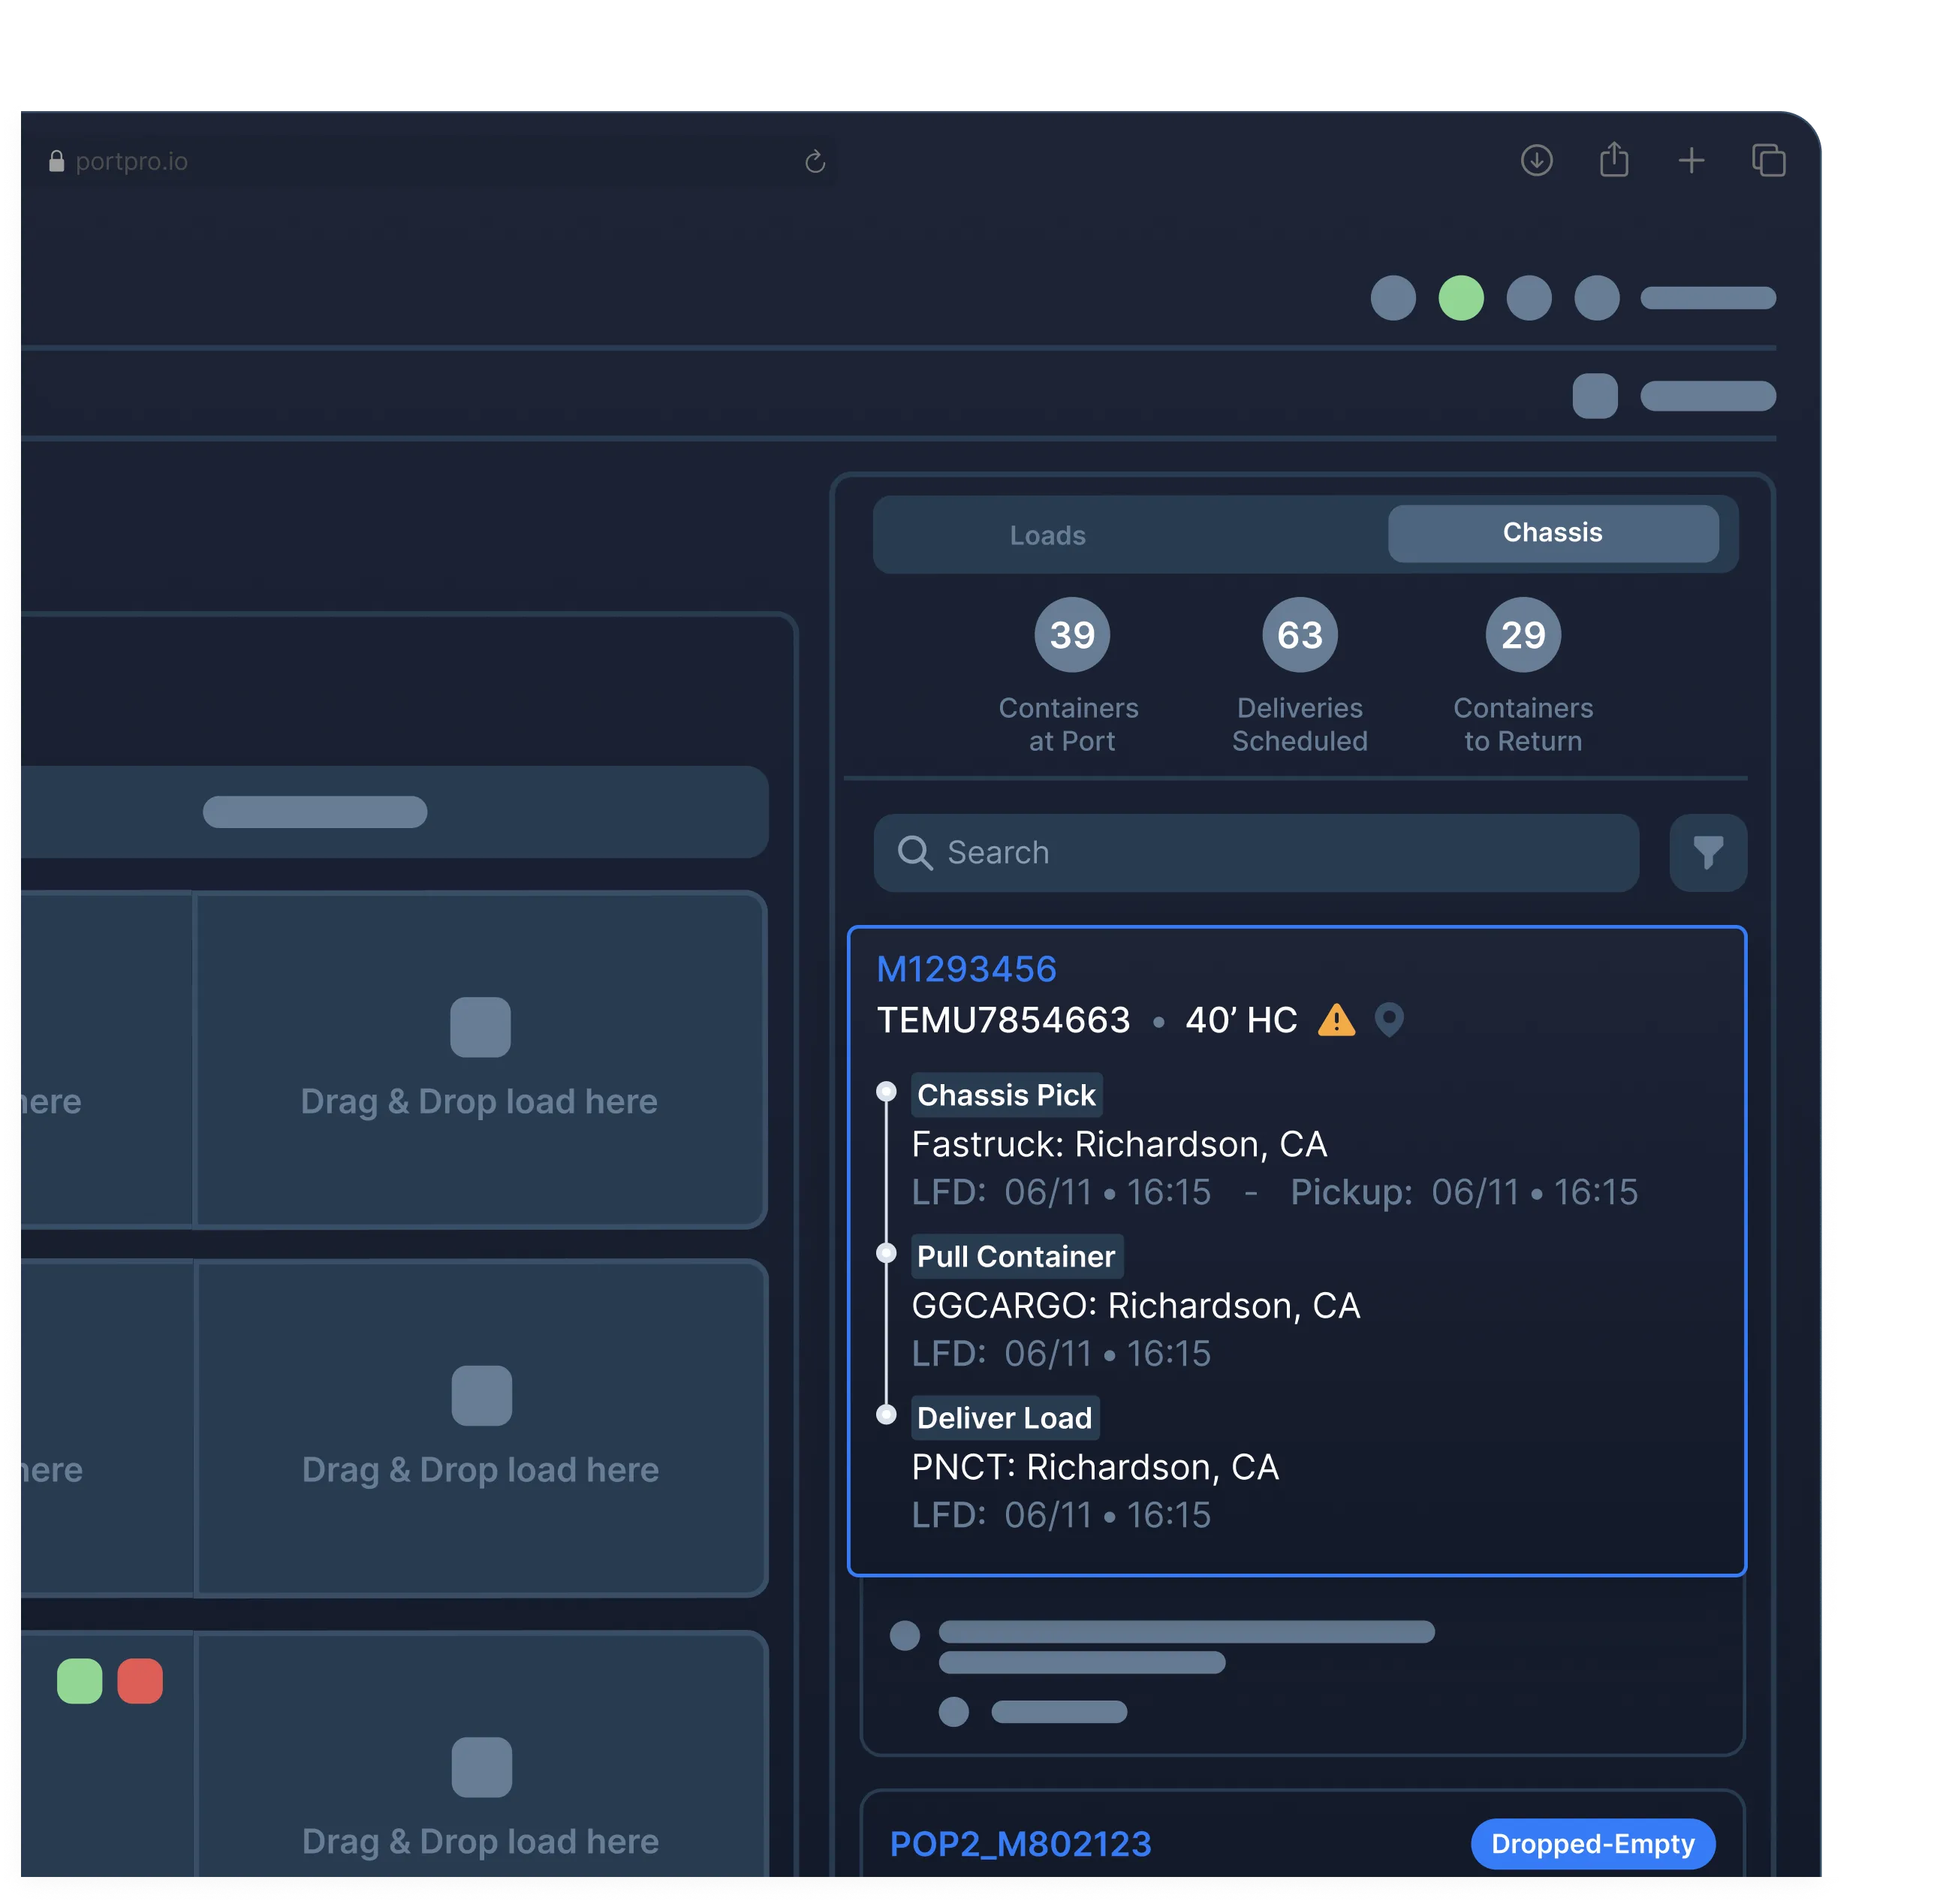Click the share icon in browser toolbar
Viewport: 1940px width, 1904px height.
(1614, 160)
